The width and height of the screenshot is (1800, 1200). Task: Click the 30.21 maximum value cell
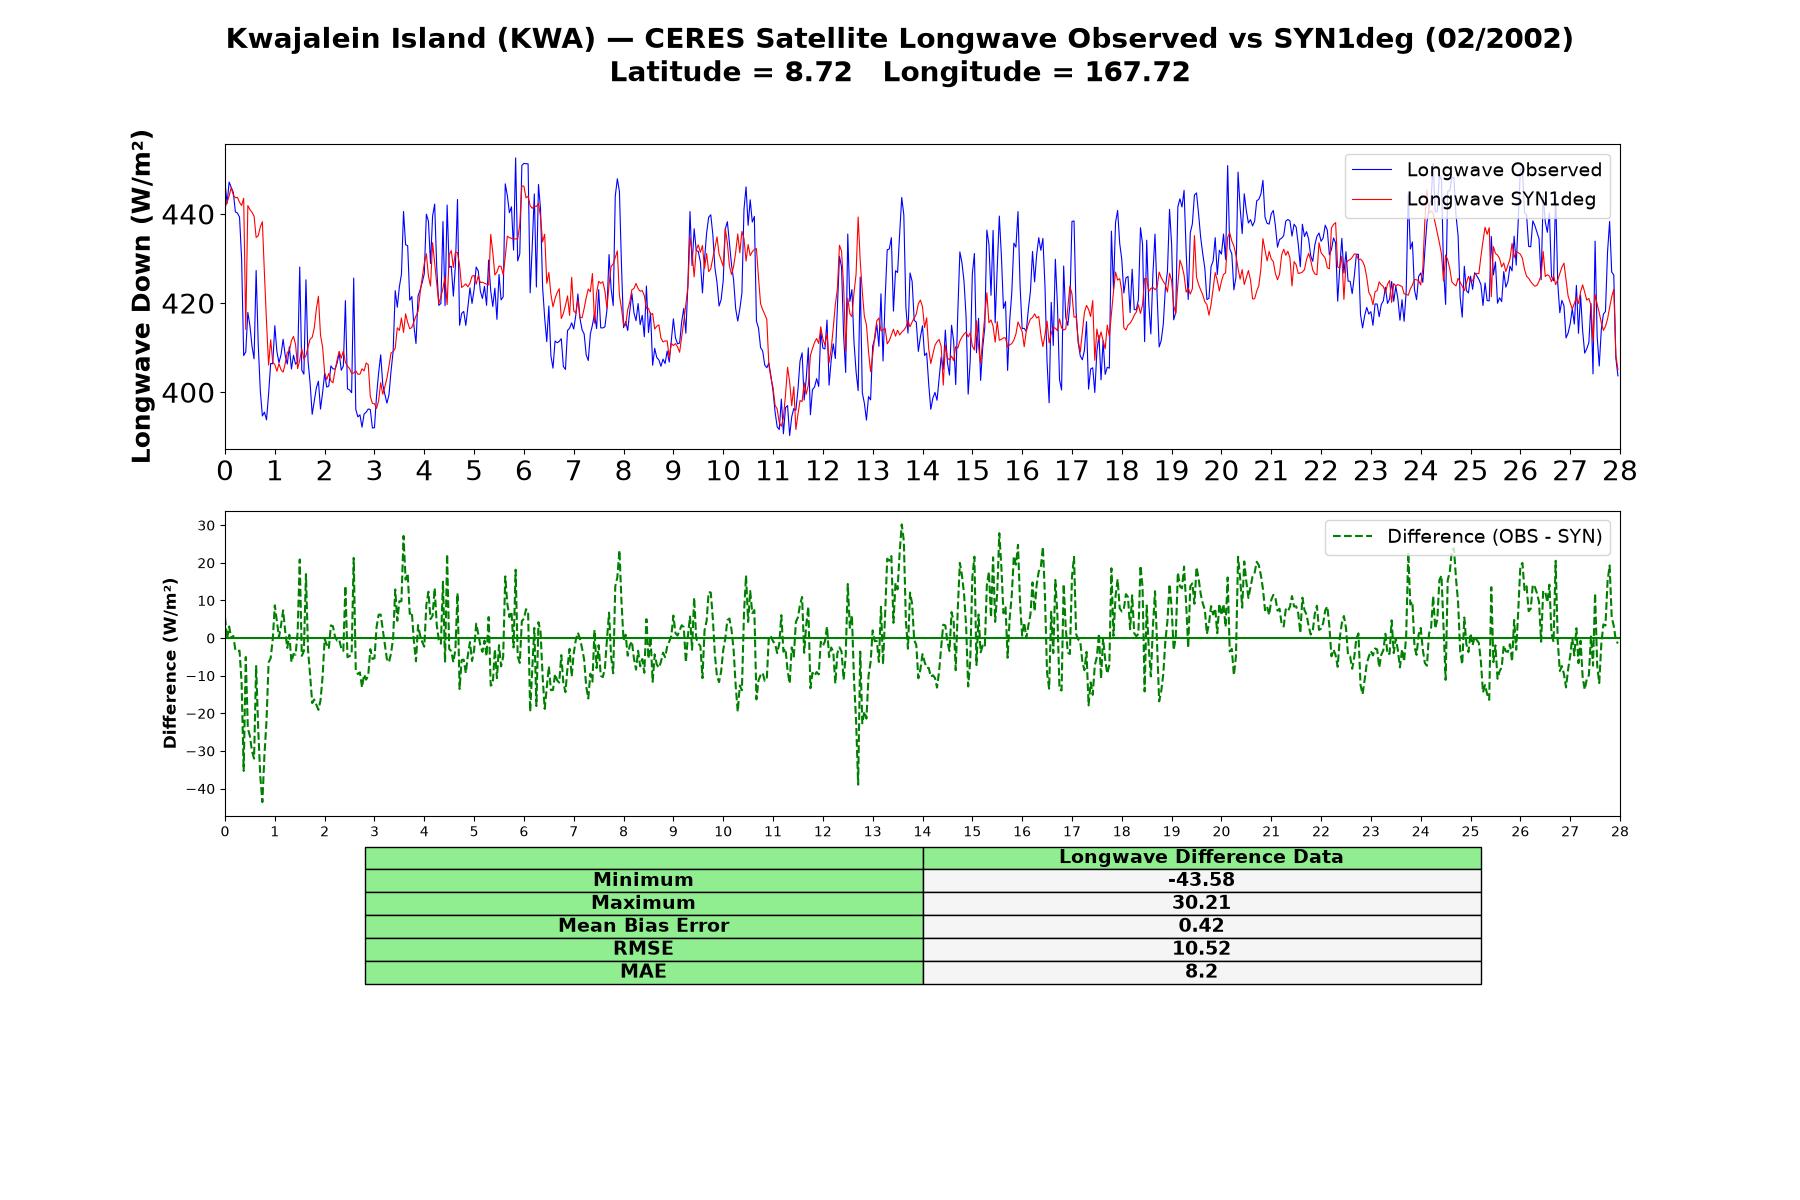coord(1202,903)
